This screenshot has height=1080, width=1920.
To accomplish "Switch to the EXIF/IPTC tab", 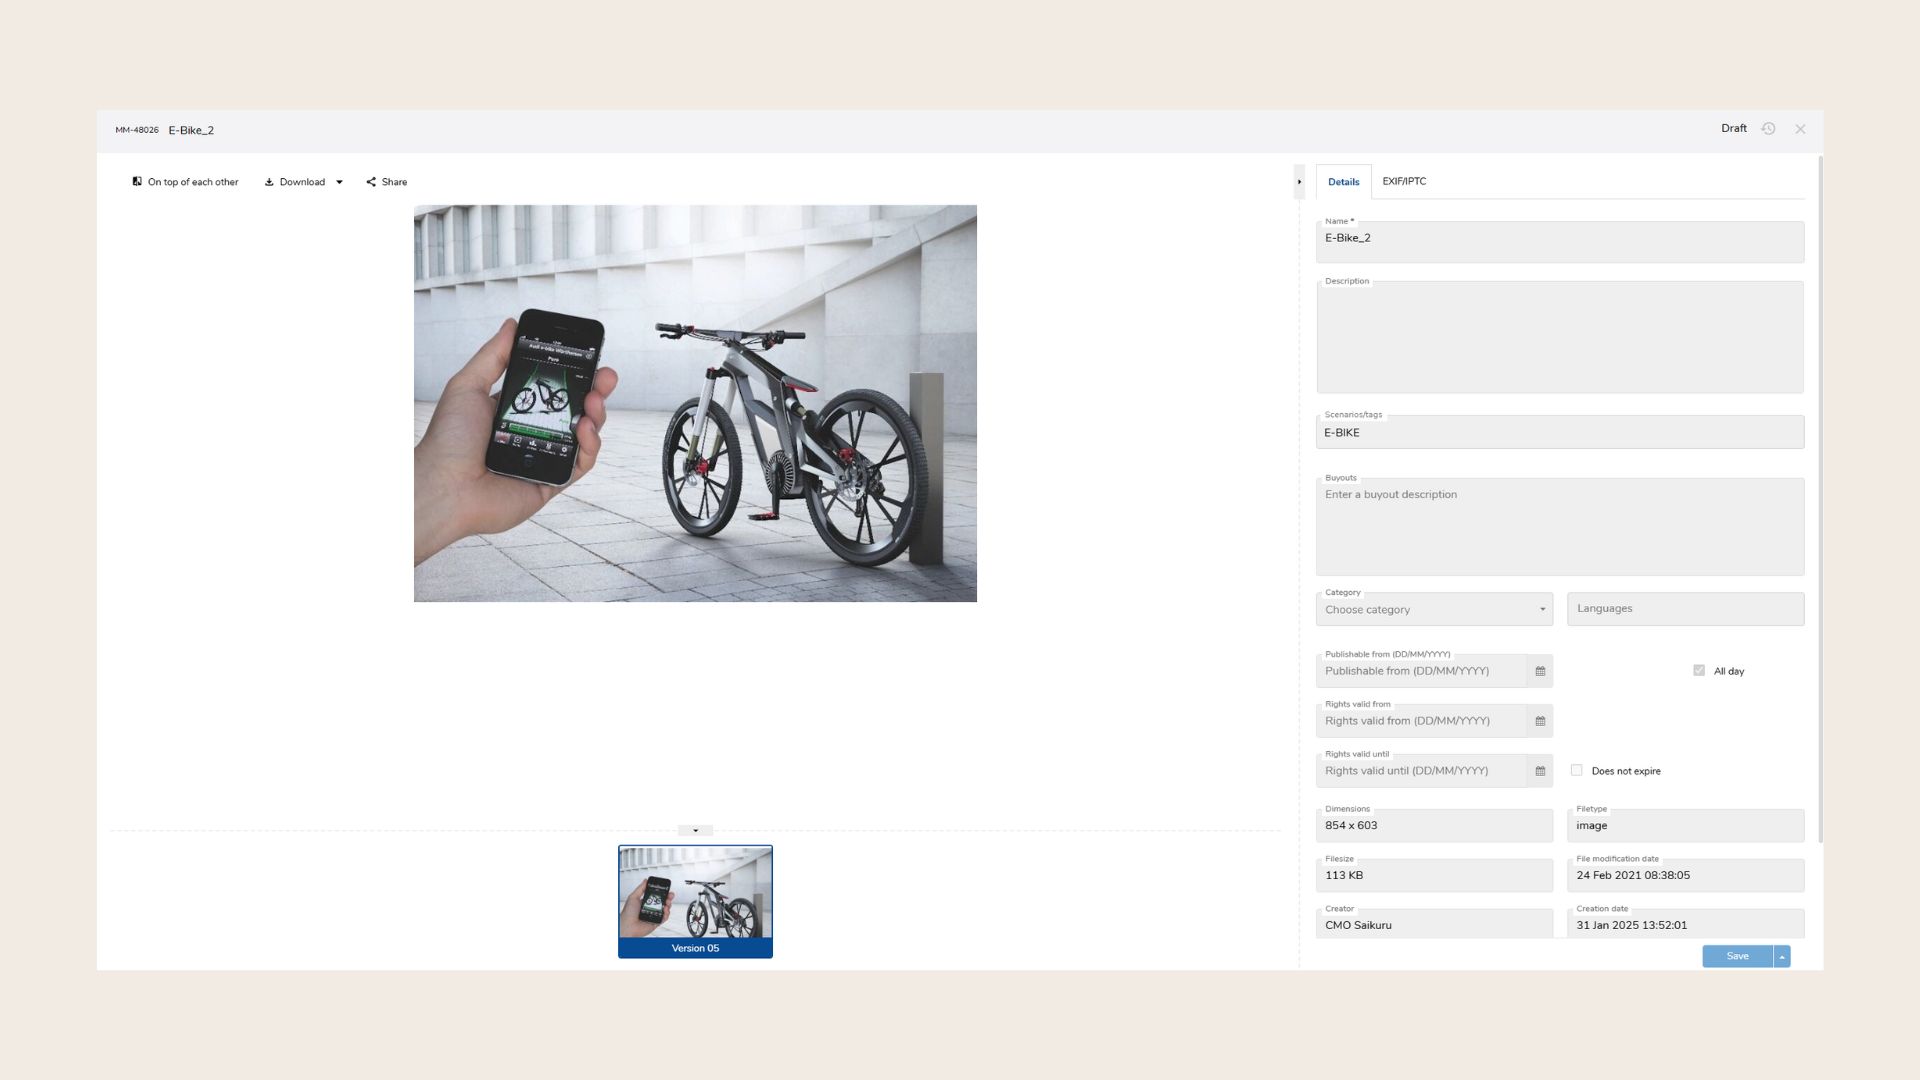I will pos(1404,181).
